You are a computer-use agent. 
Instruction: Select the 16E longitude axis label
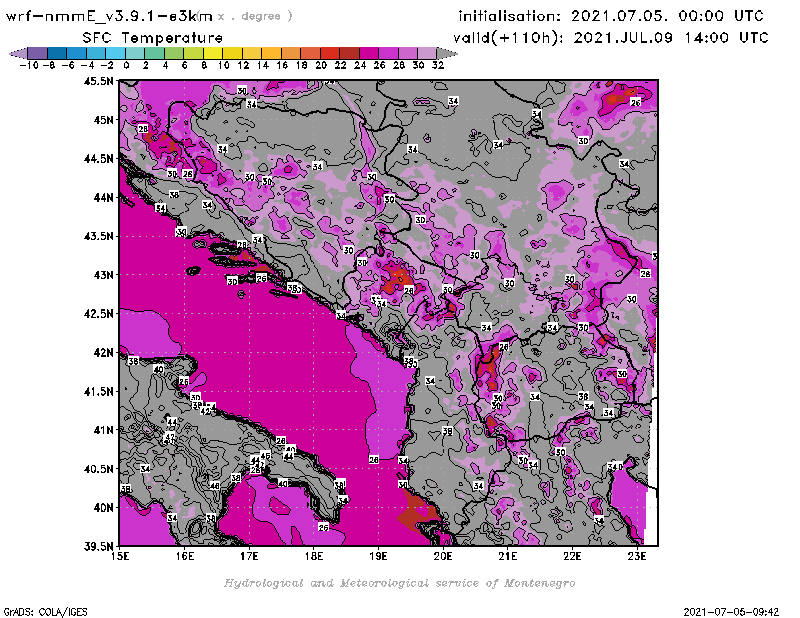[185, 556]
